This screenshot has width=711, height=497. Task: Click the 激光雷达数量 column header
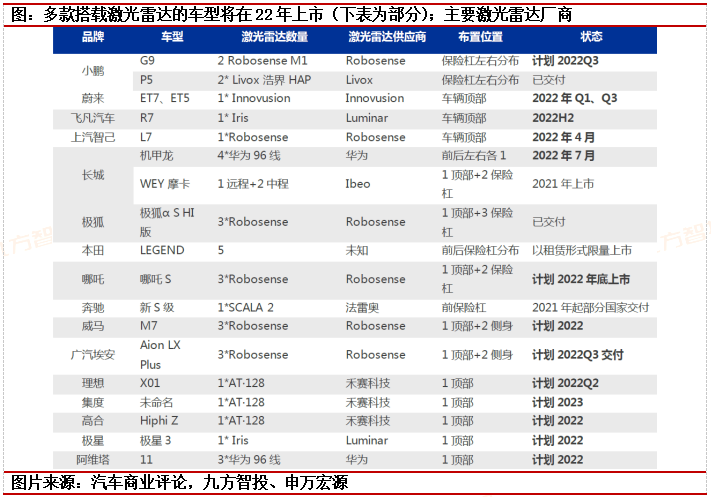point(275,37)
